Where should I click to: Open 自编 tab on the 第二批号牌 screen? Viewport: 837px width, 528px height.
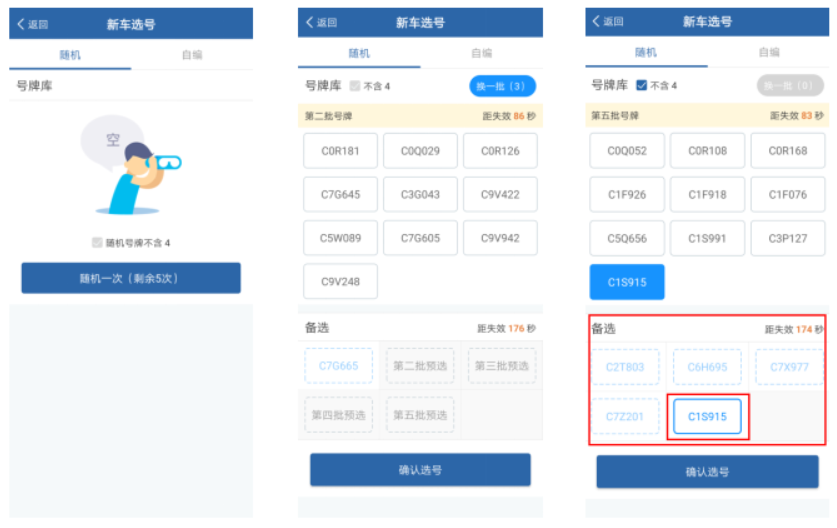tap(481, 53)
